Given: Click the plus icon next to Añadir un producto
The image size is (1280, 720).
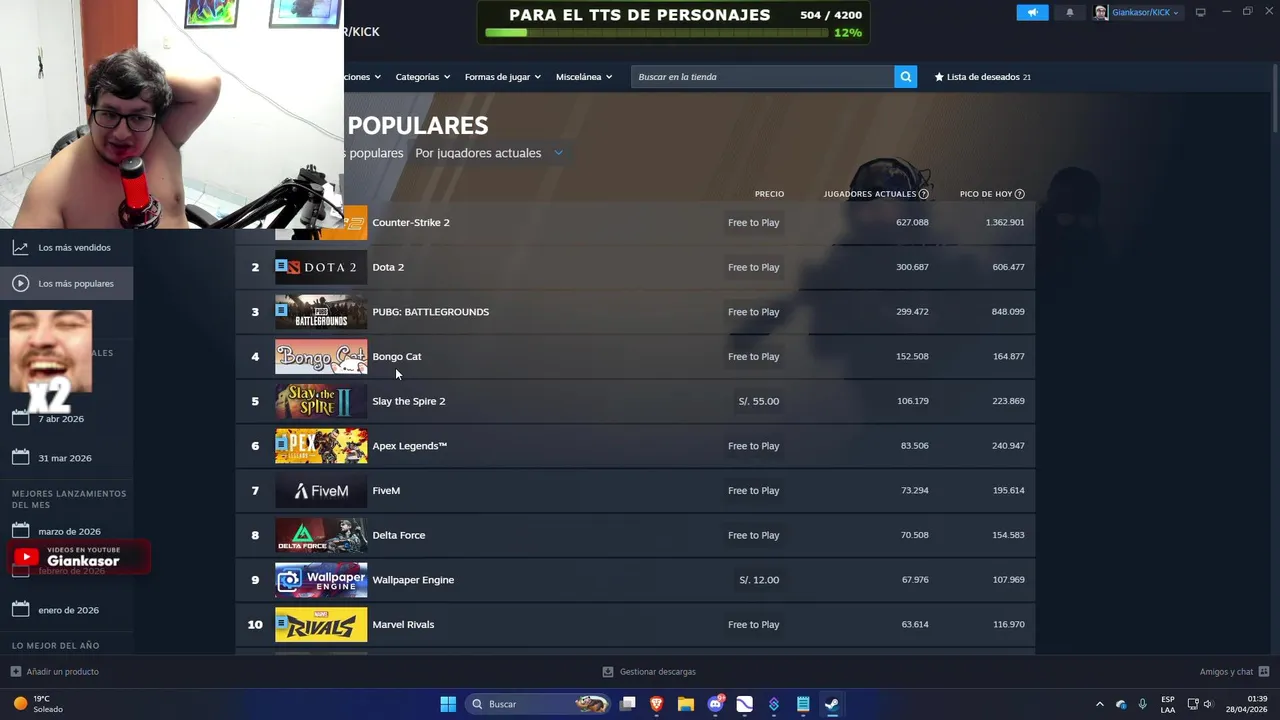Looking at the screenshot, I should (15, 672).
